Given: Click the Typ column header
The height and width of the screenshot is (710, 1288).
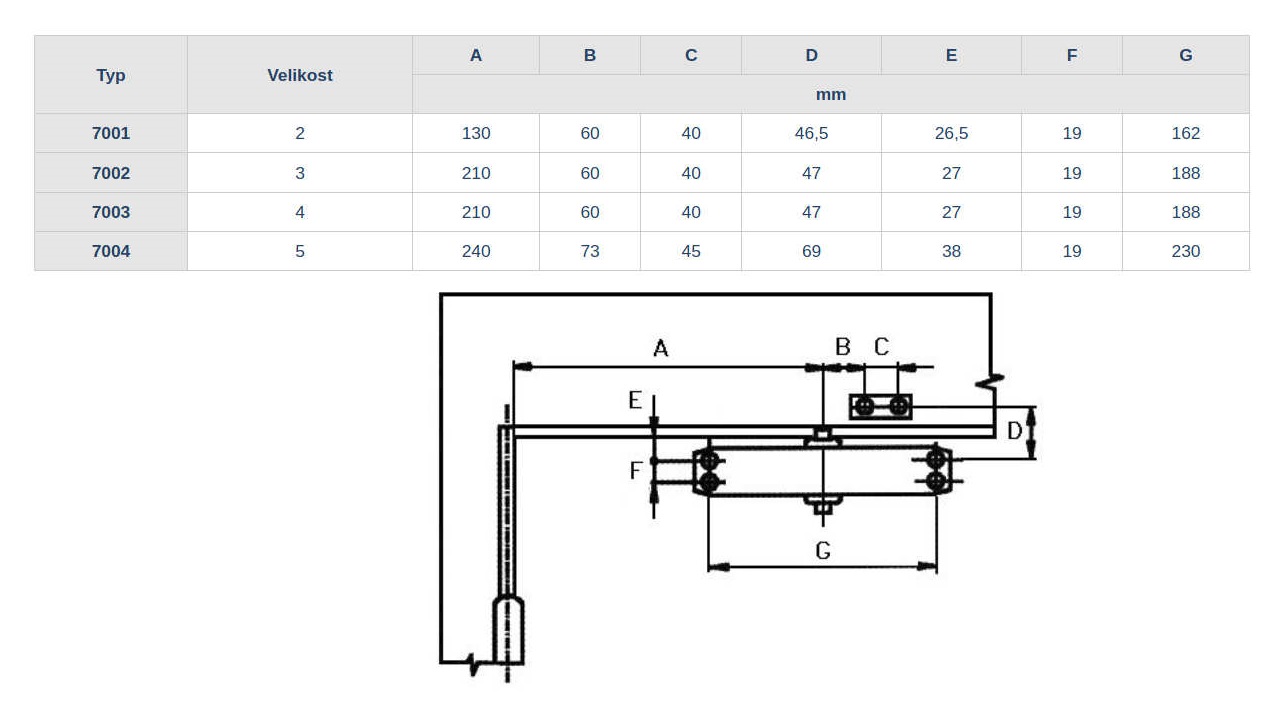Looking at the screenshot, I should [x=111, y=75].
